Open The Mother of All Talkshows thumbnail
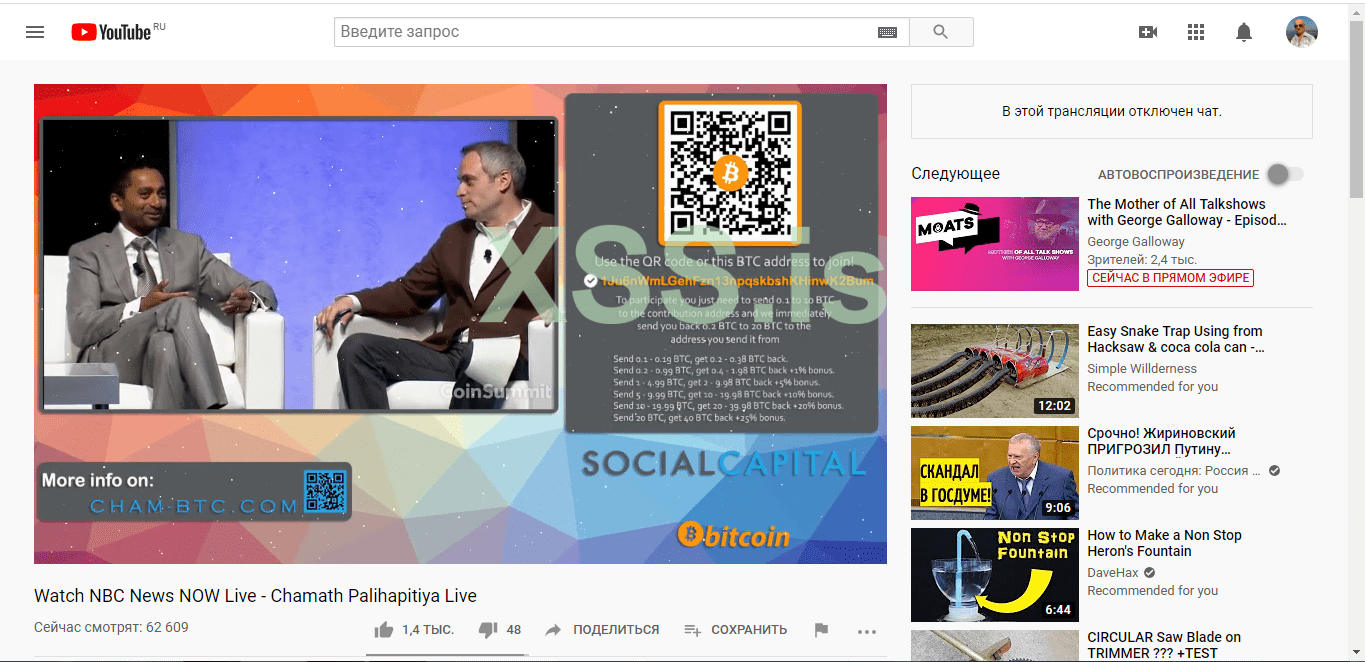This screenshot has width=1365, height=662. 995,244
